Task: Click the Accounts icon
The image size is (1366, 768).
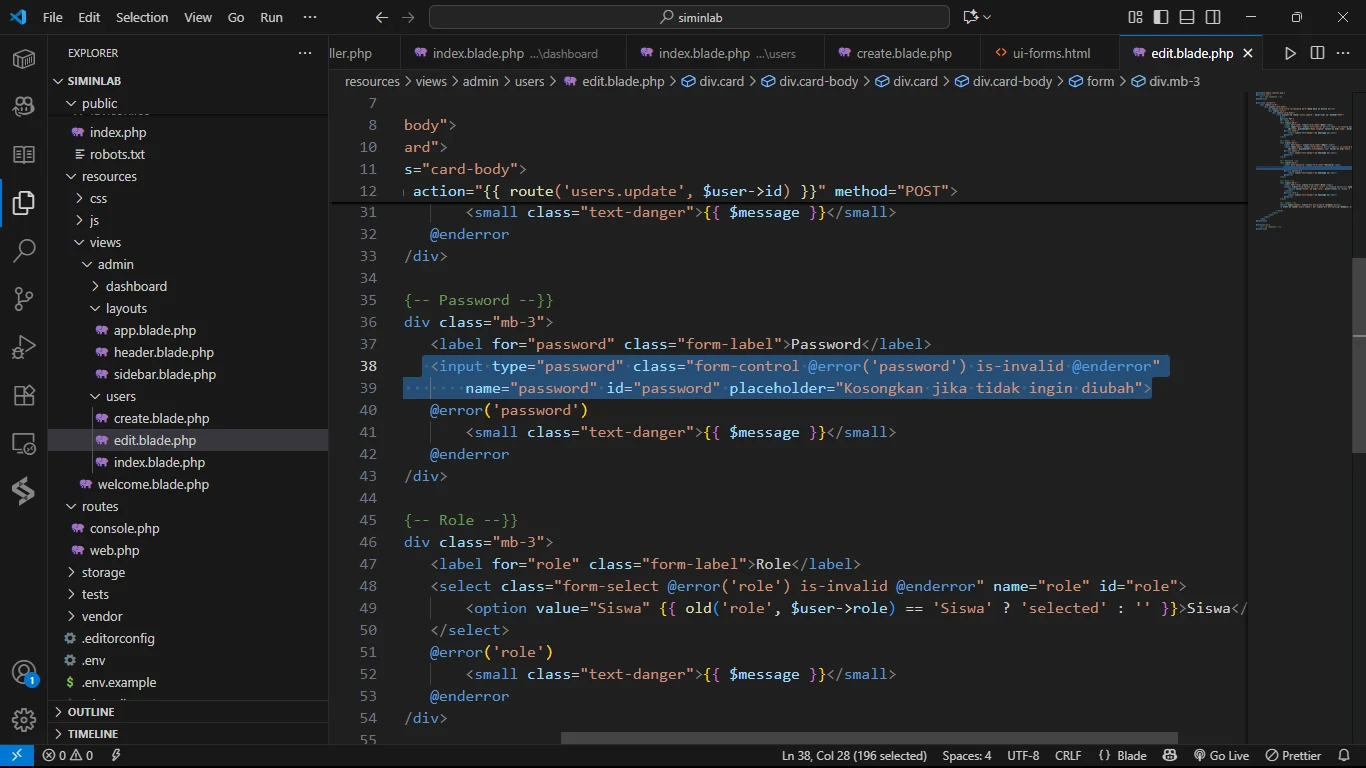Action: coord(24,672)
